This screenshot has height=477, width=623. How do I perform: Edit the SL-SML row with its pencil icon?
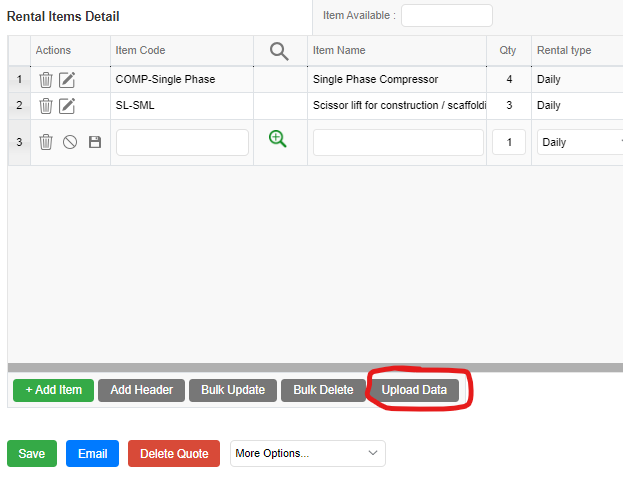pos(67,106)
